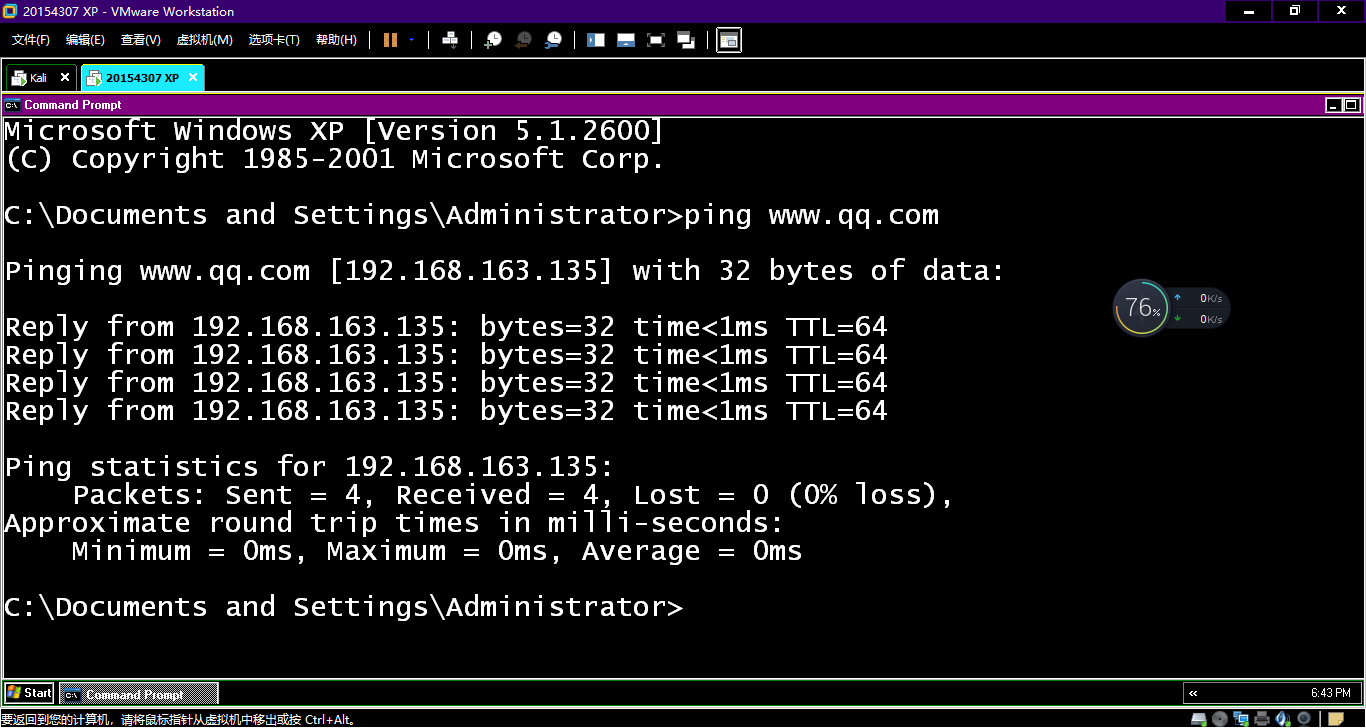Screen dimensions: 1366x728
Task: Click the printer device status icon
Action: pyautogui.click(x=1262, y=719)
